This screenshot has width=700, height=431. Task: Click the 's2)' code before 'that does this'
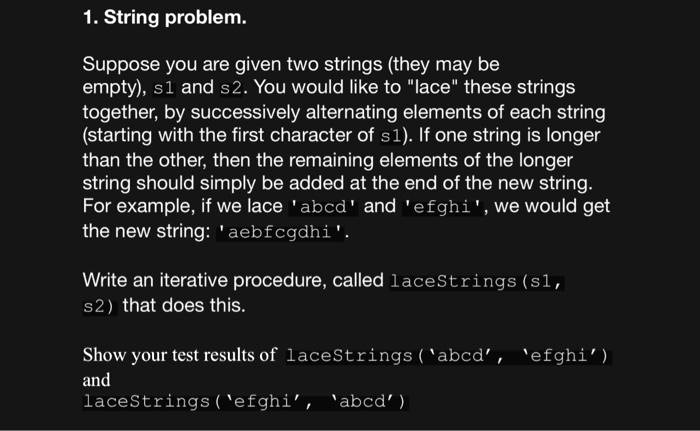coord(99,306)
